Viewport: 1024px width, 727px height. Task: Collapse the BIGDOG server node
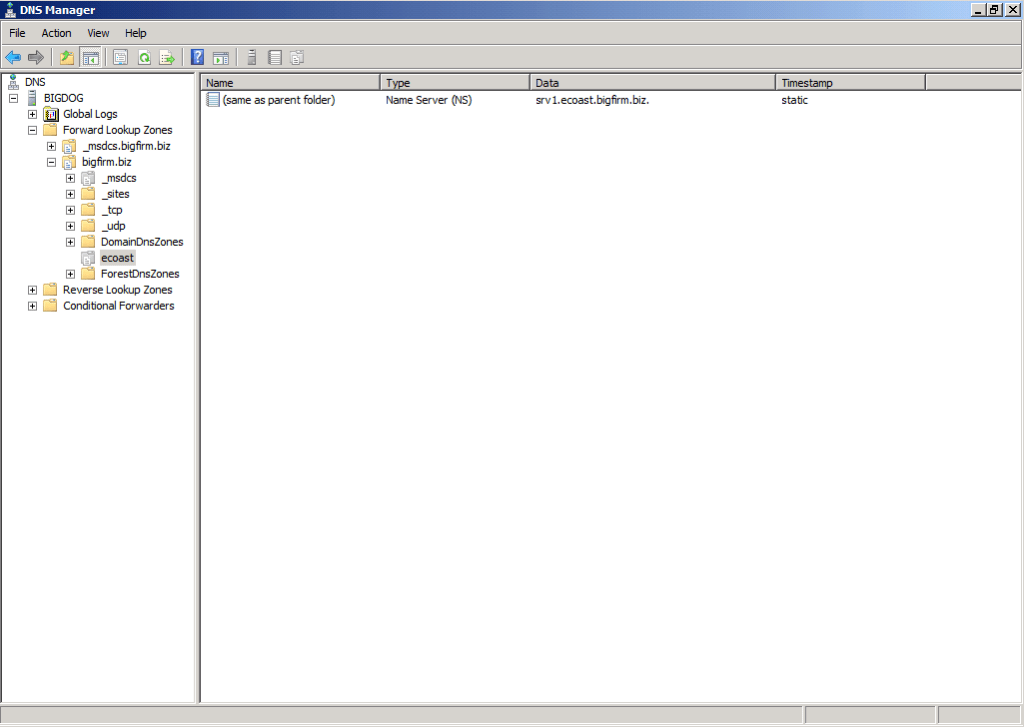point(13,98)
